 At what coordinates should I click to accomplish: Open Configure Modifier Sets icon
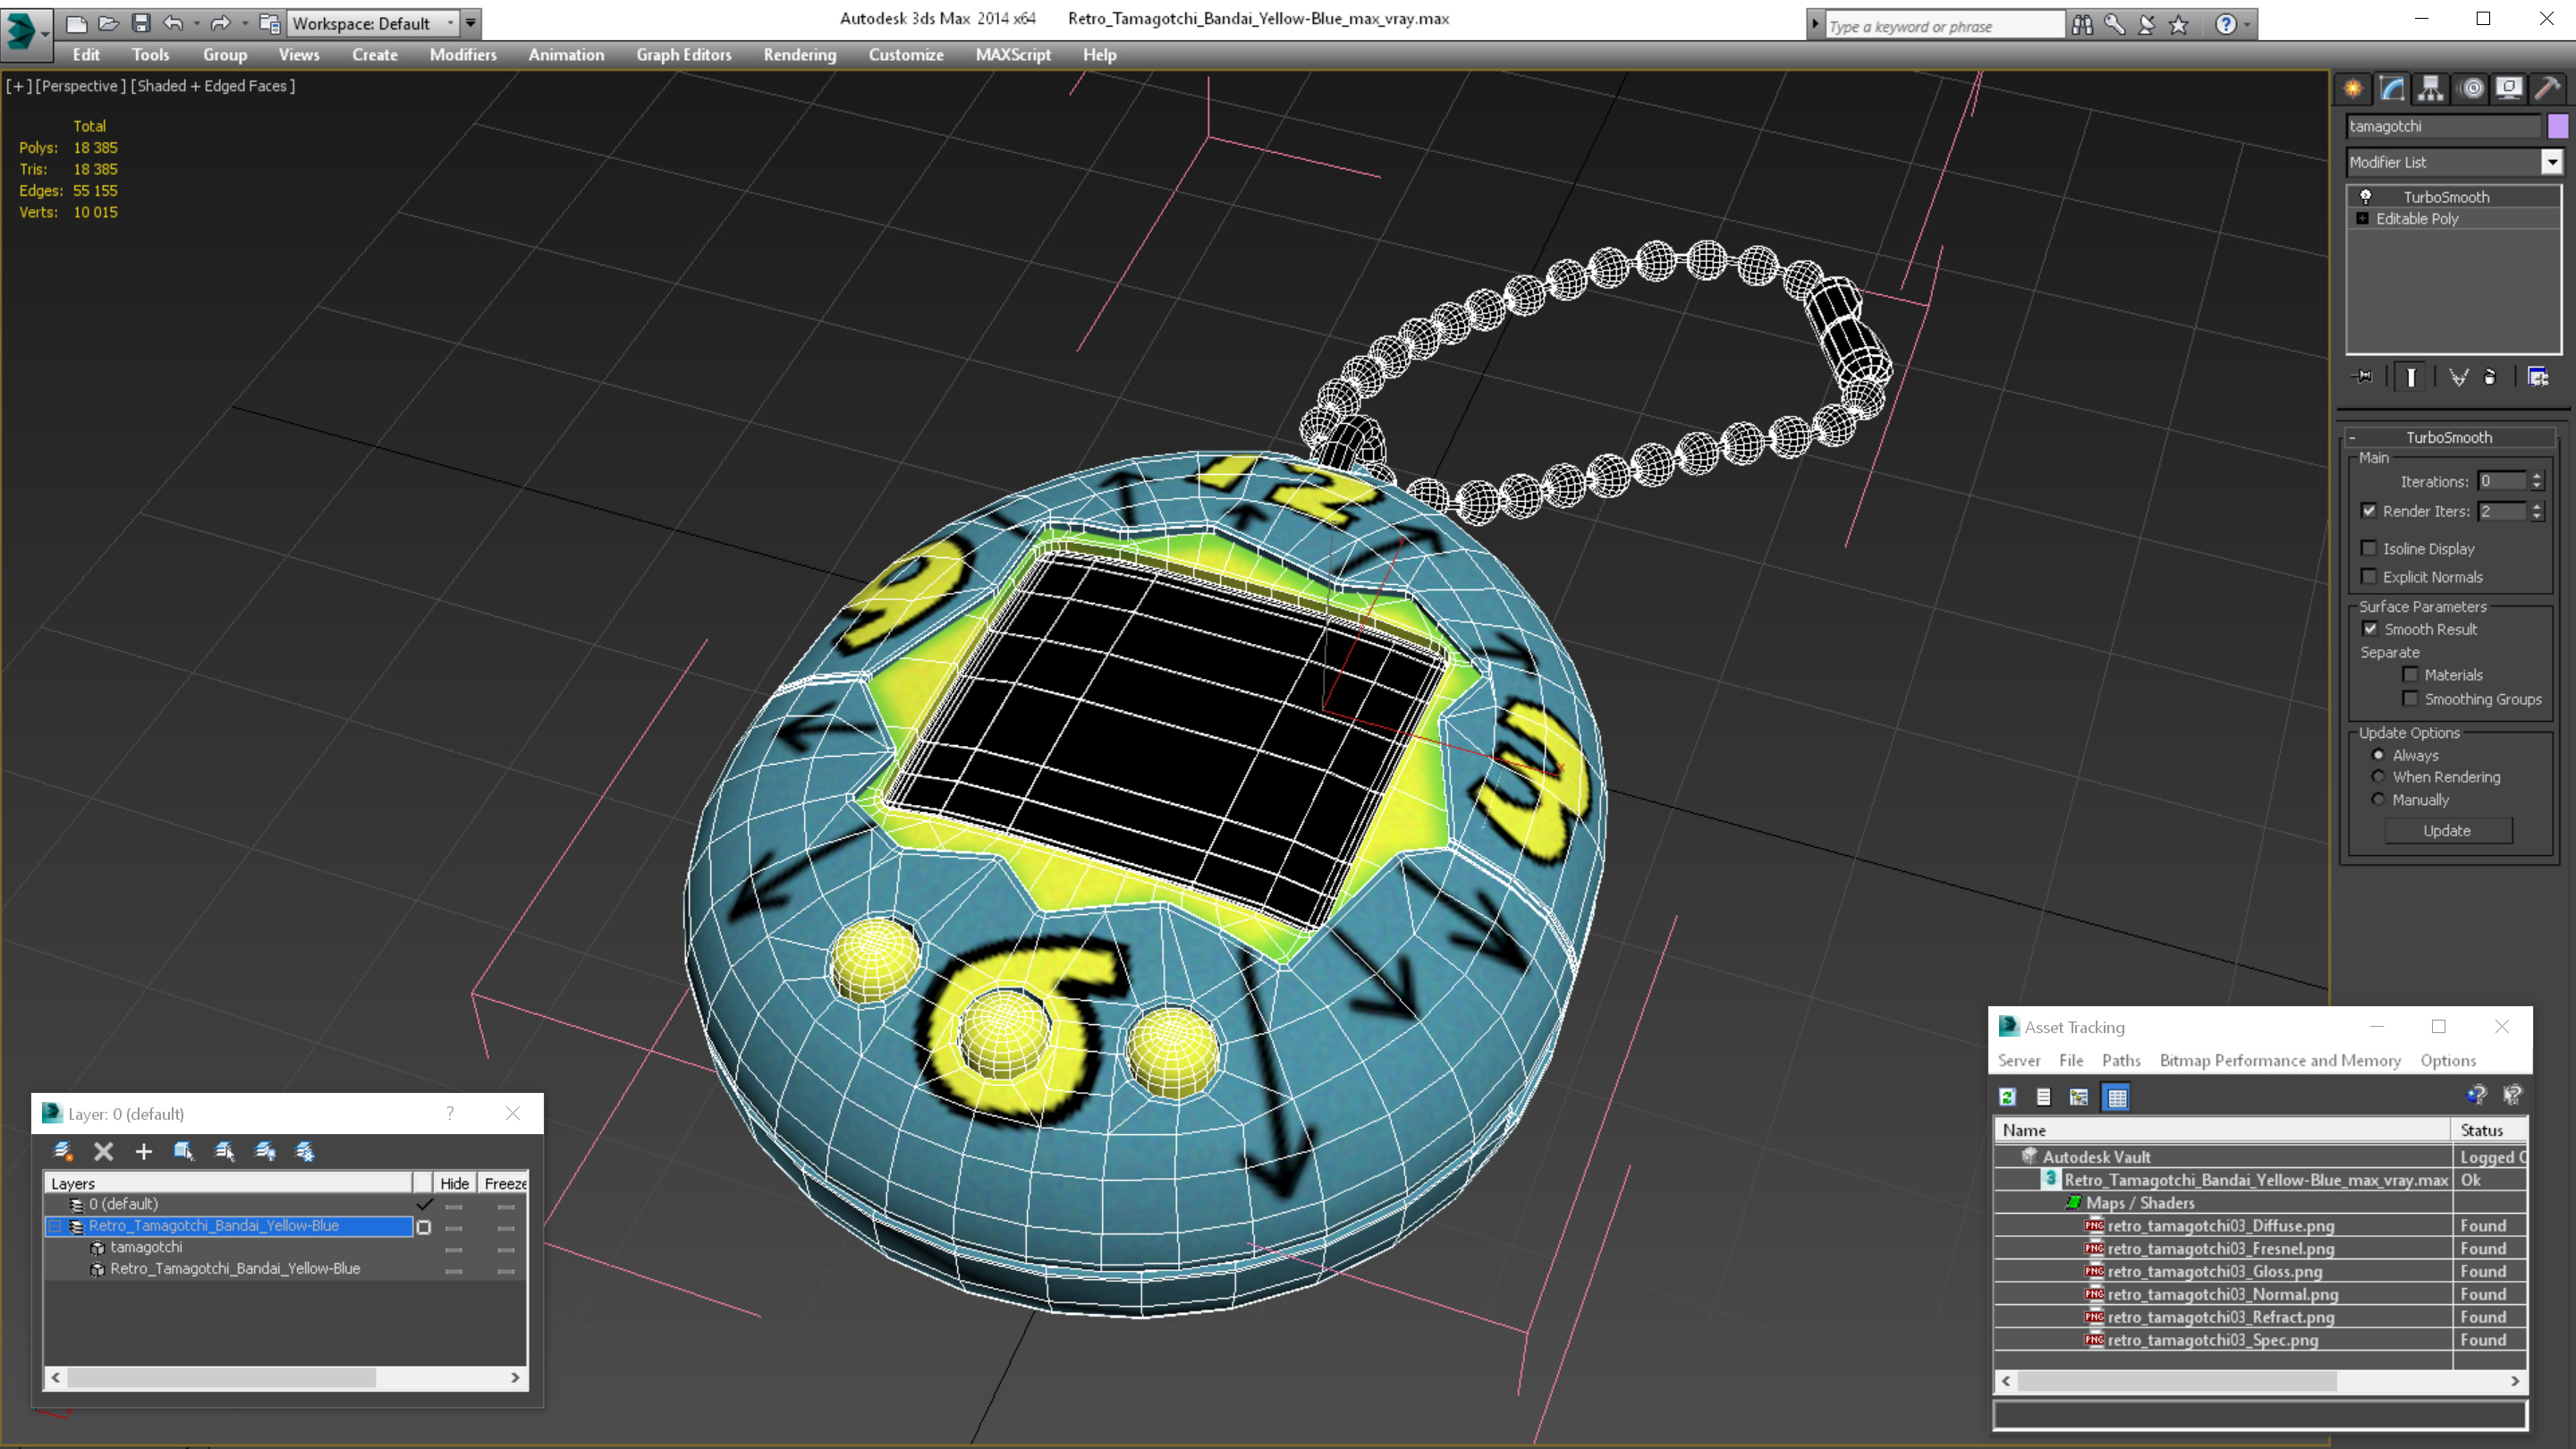(2538, 377)
